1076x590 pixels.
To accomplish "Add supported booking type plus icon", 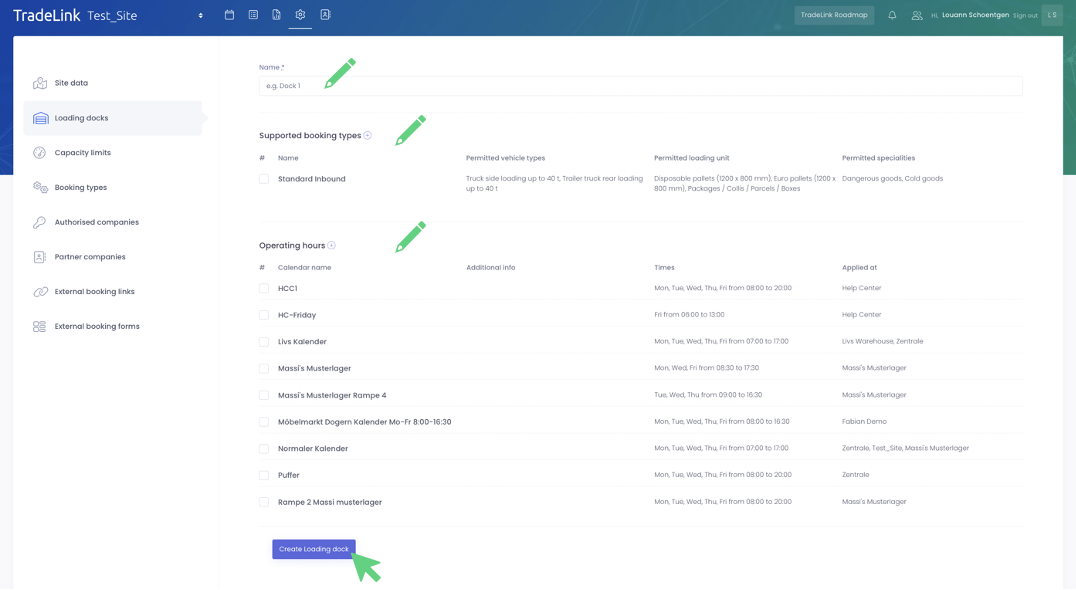I will [x=368, y=136].
